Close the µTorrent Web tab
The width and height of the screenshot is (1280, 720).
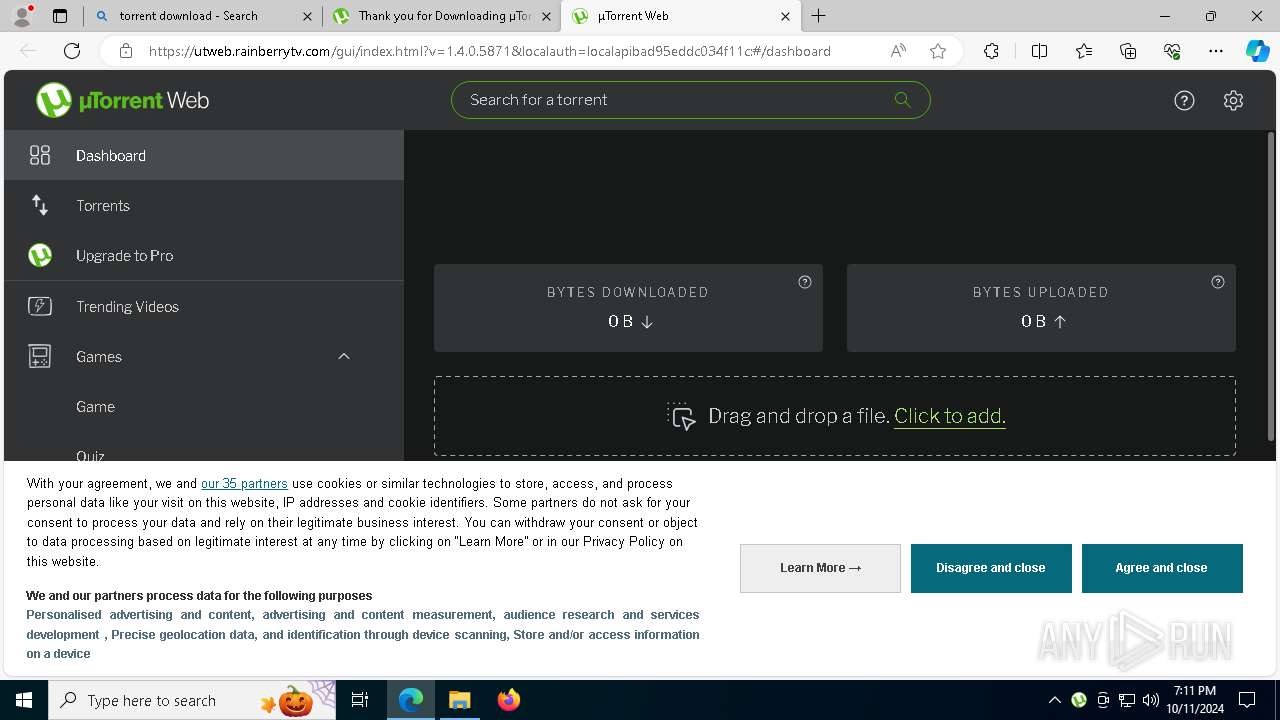(x=785, y=16)
